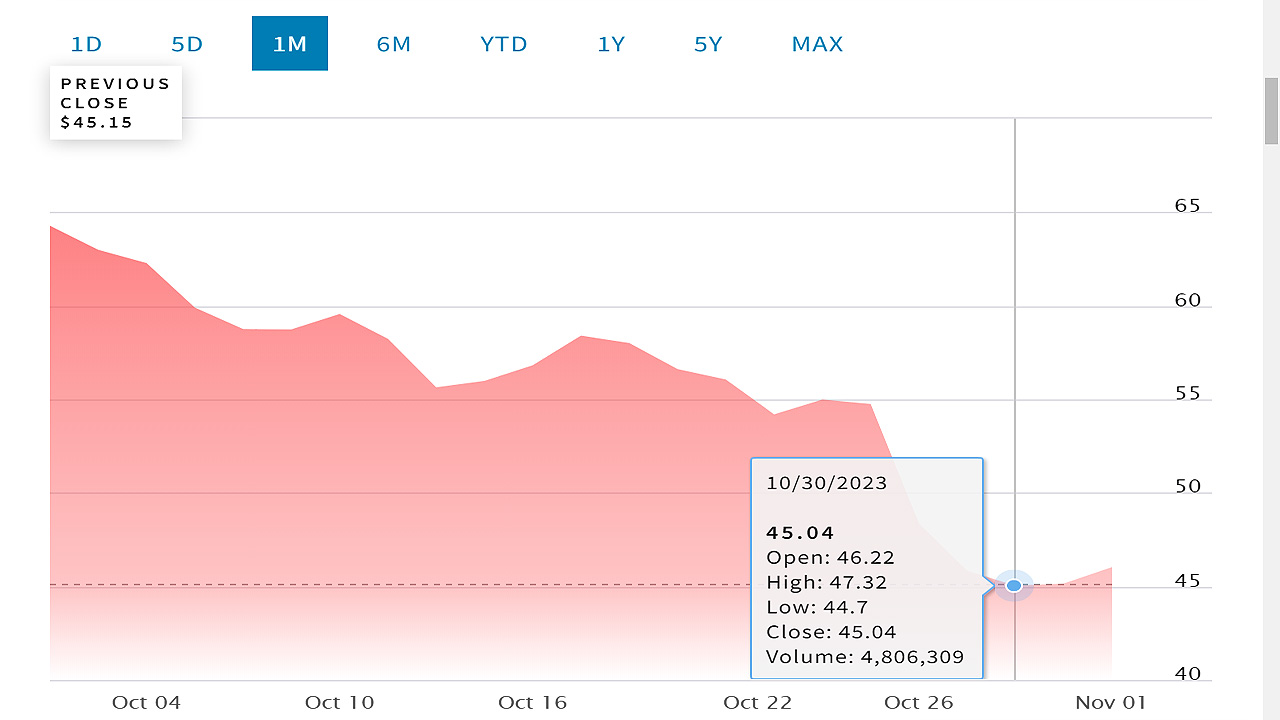Select the 1D time range tab
Viewport: 1280px width, 720px height.
tap(86, 43)
